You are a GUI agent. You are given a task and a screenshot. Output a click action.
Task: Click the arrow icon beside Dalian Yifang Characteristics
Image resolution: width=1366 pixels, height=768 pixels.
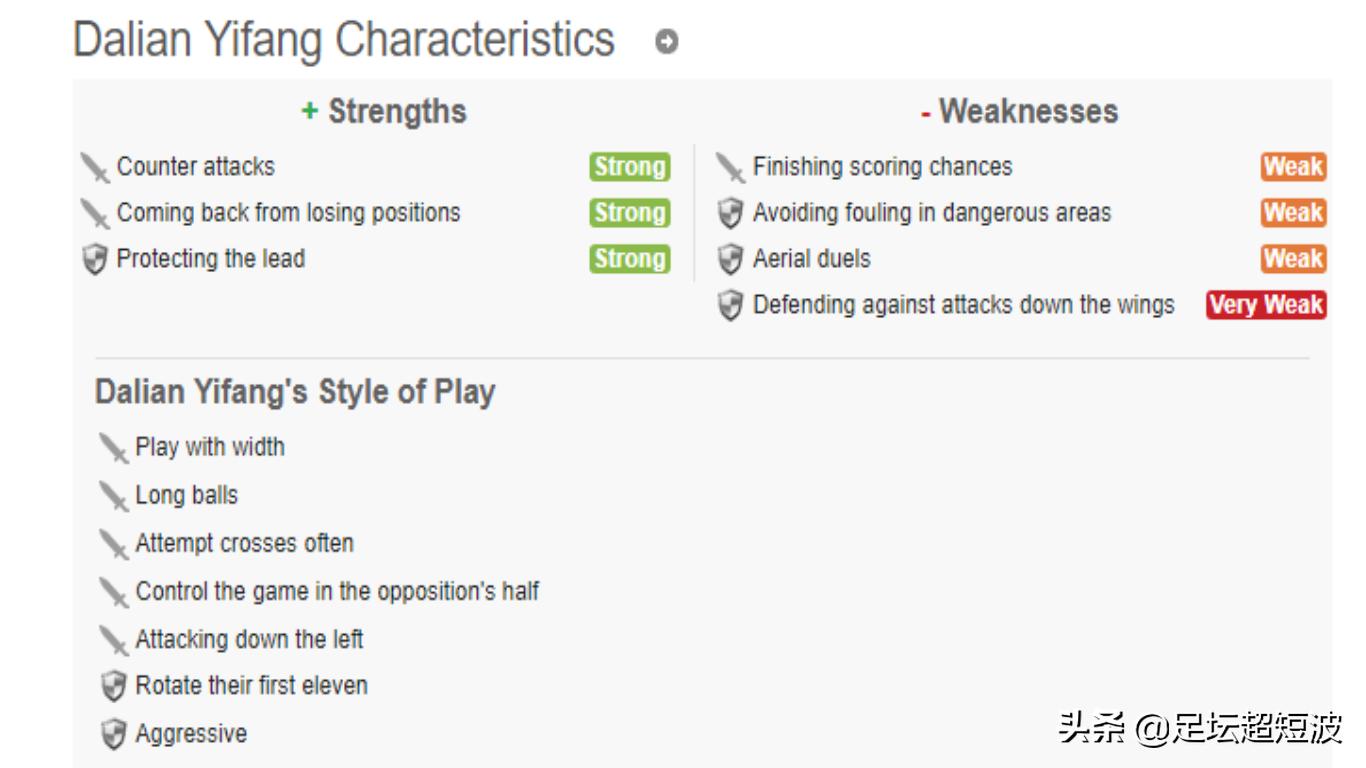(x=666, y=42)
